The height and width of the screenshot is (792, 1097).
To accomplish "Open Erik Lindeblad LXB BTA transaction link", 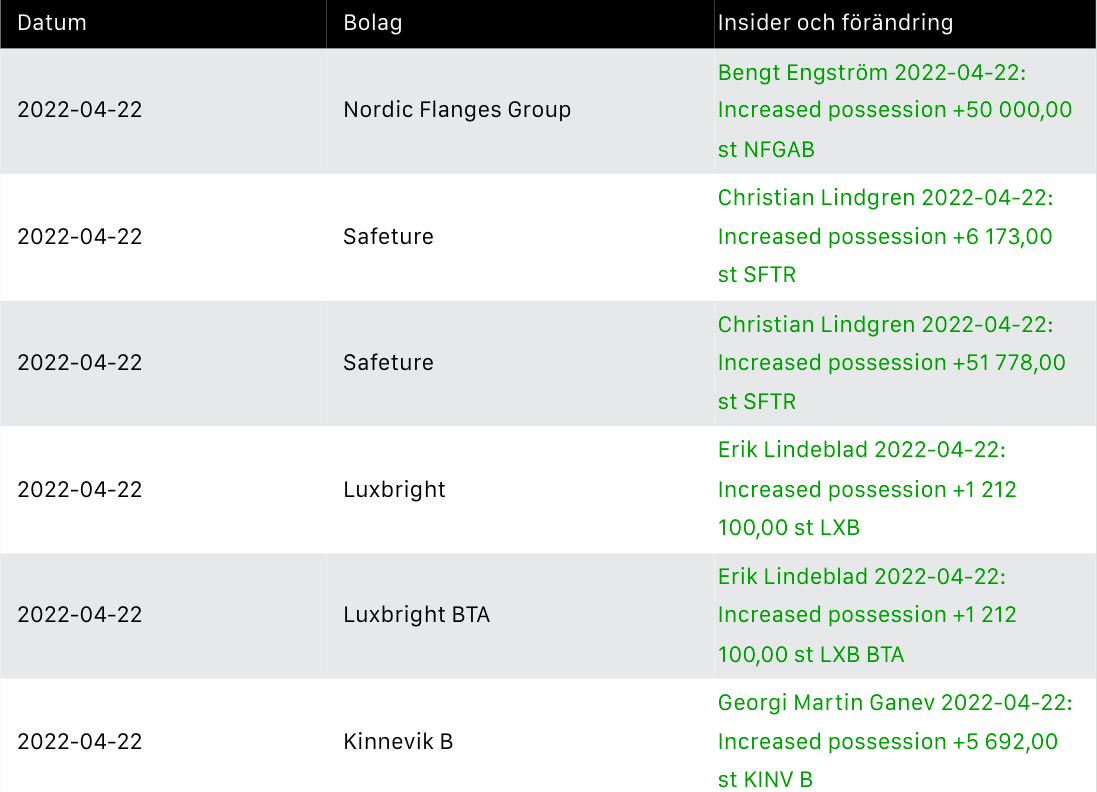I will [866, 615].
